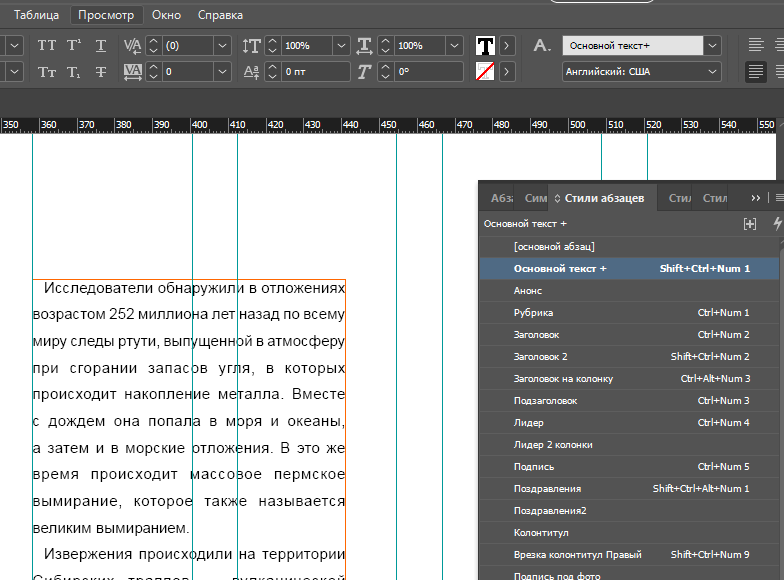
Task: Apply the 'Заголовок 2' paragraph style
Action: [x=540, y=357]
